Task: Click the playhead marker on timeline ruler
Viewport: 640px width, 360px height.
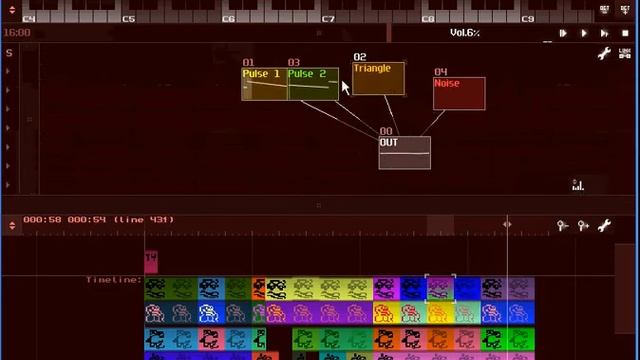Action: click(x=507, y=224)
